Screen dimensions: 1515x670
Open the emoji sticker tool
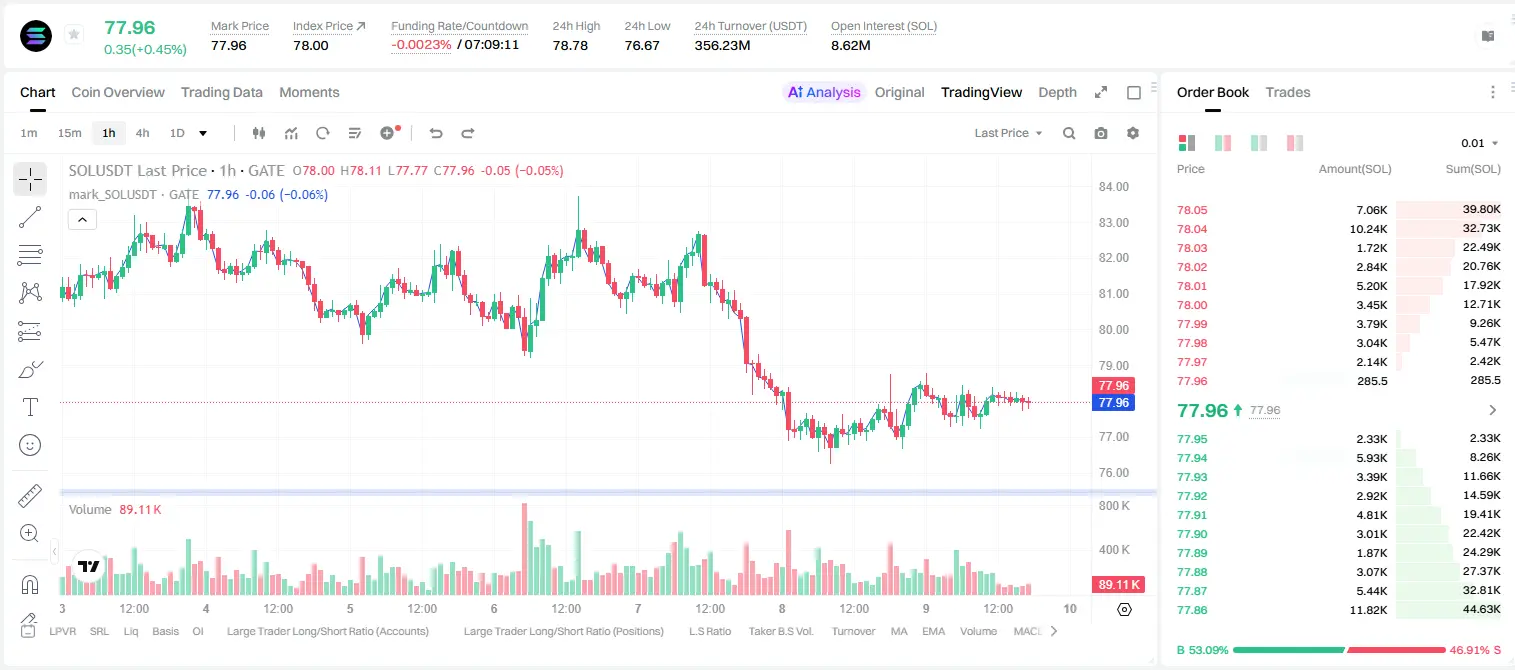[30, 445]
